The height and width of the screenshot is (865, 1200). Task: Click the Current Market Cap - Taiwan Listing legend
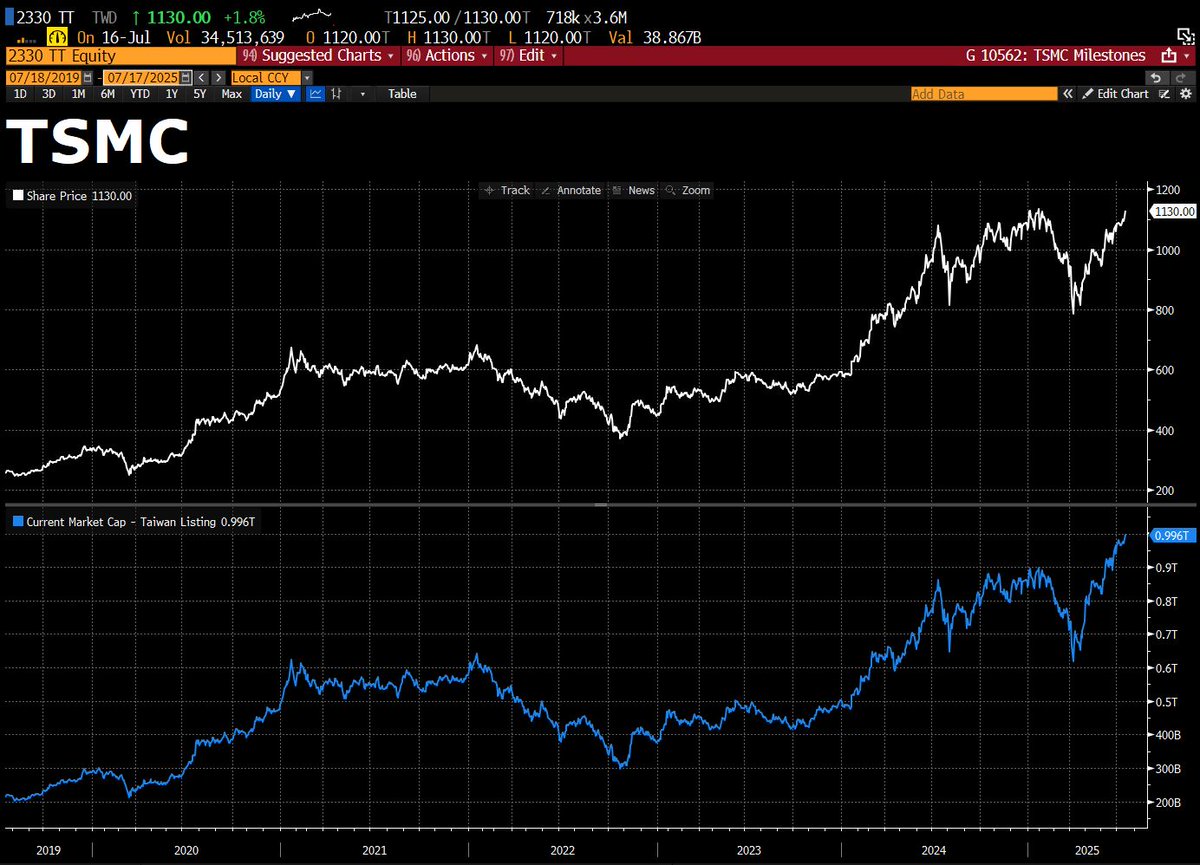(x=141, y=521)
